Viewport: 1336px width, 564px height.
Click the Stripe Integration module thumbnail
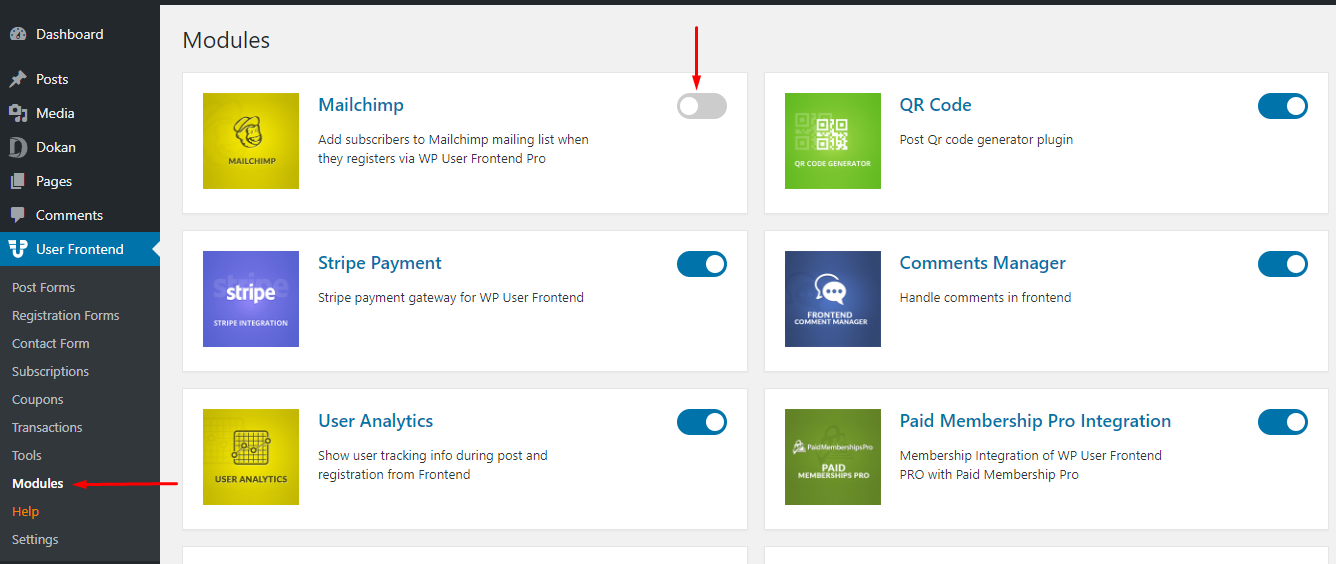click(x=251, y=299)
